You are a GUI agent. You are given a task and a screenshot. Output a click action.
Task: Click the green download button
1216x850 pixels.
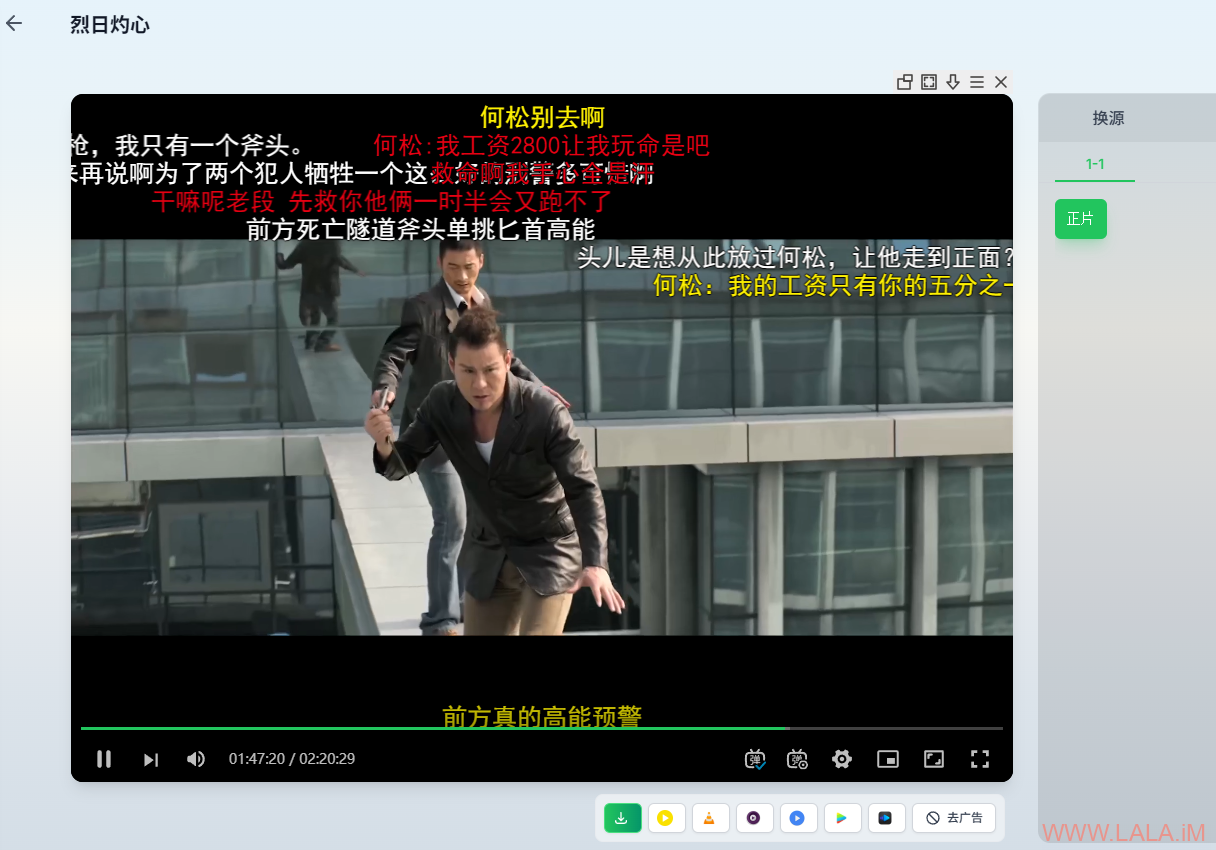pyautogui.click(x=622, y=818)
